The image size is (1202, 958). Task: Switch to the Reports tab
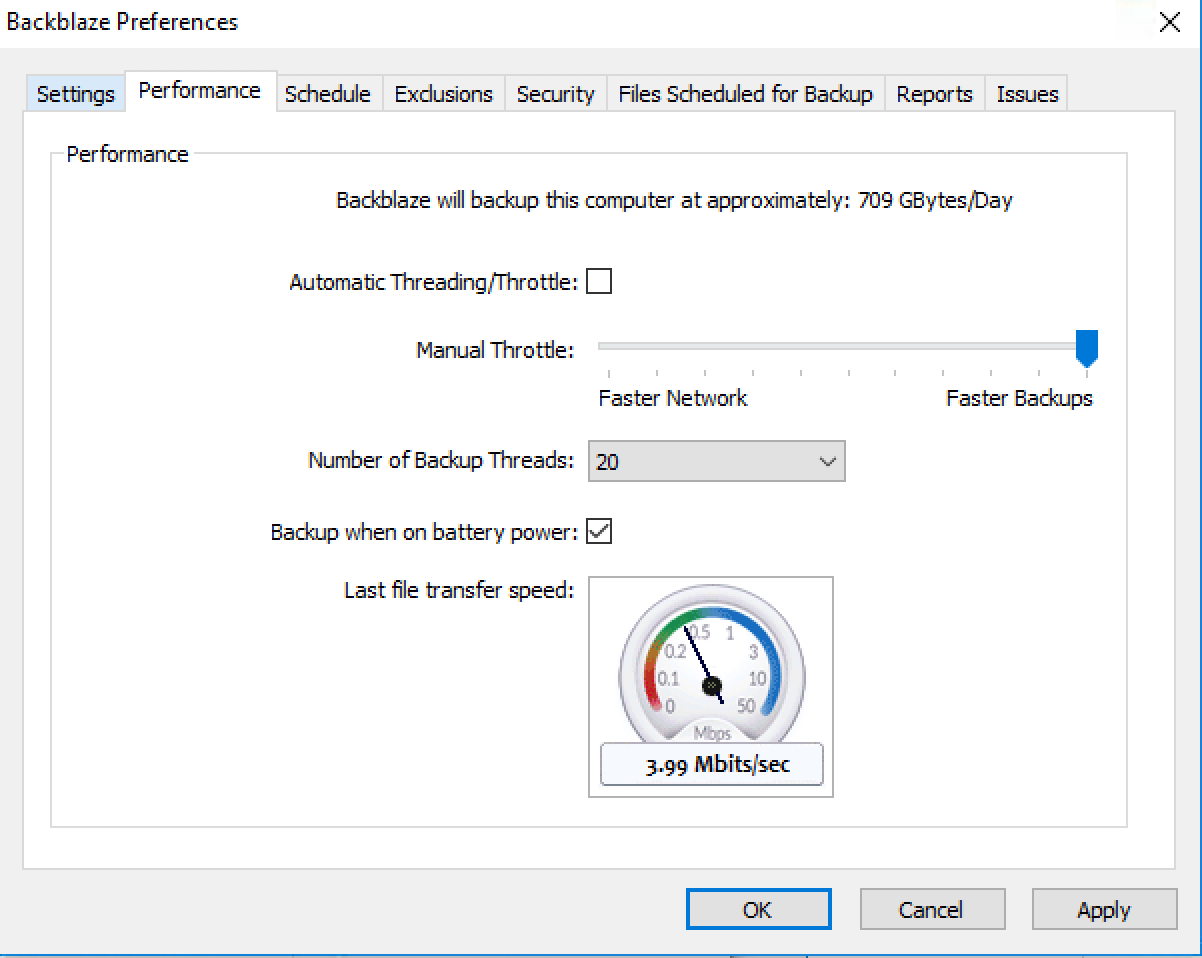[x=934, y=94]
